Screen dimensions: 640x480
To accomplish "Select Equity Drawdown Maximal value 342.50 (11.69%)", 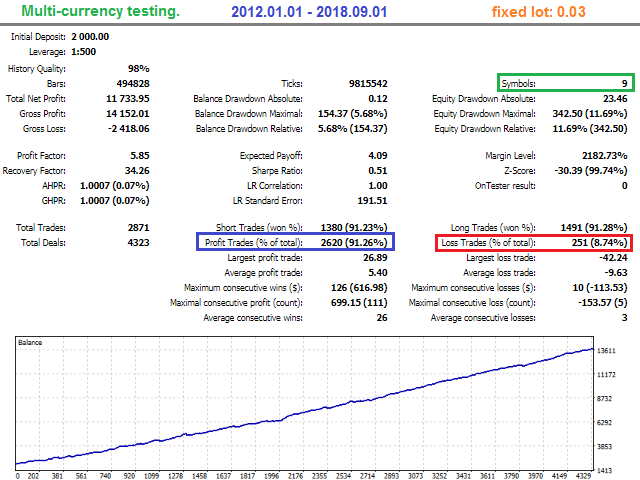I will tap(590, 114).
